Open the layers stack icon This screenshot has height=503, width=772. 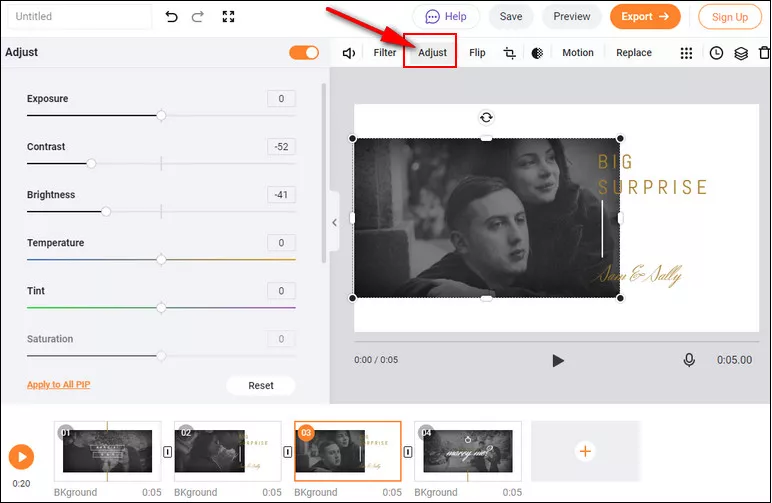tap(741, 53)
